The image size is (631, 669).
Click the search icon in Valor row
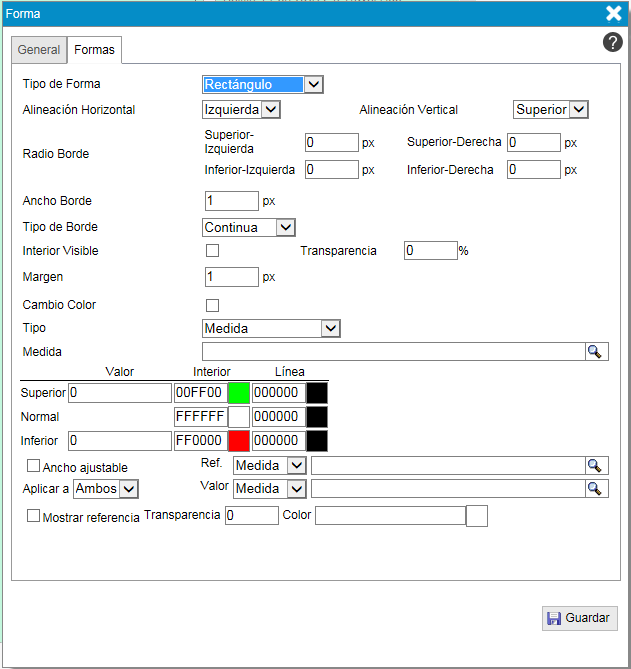click(x=595, y=488)
